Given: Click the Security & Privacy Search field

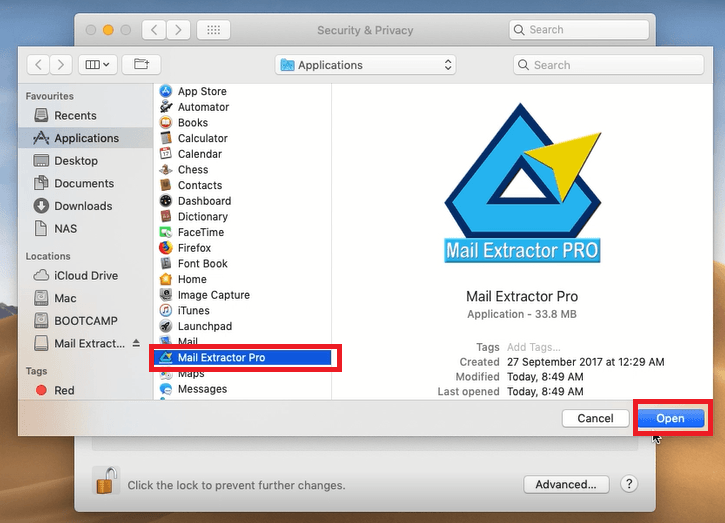Looking at the screenshot, I should 579,30.
